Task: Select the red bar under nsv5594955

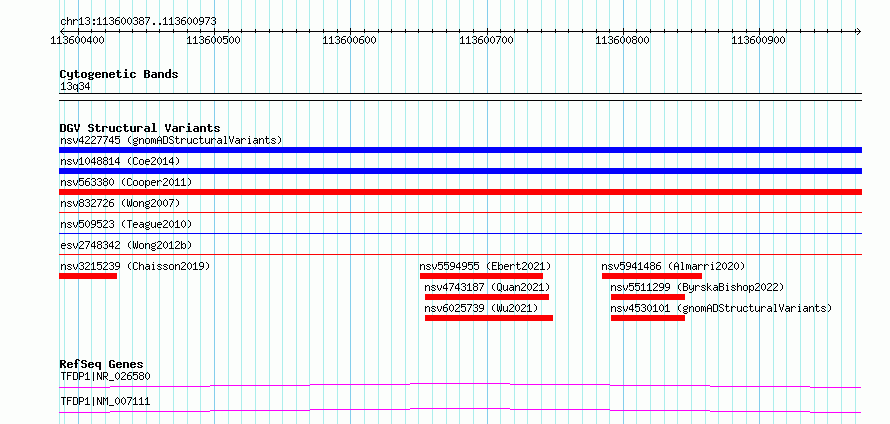Action: coord(481,276)
